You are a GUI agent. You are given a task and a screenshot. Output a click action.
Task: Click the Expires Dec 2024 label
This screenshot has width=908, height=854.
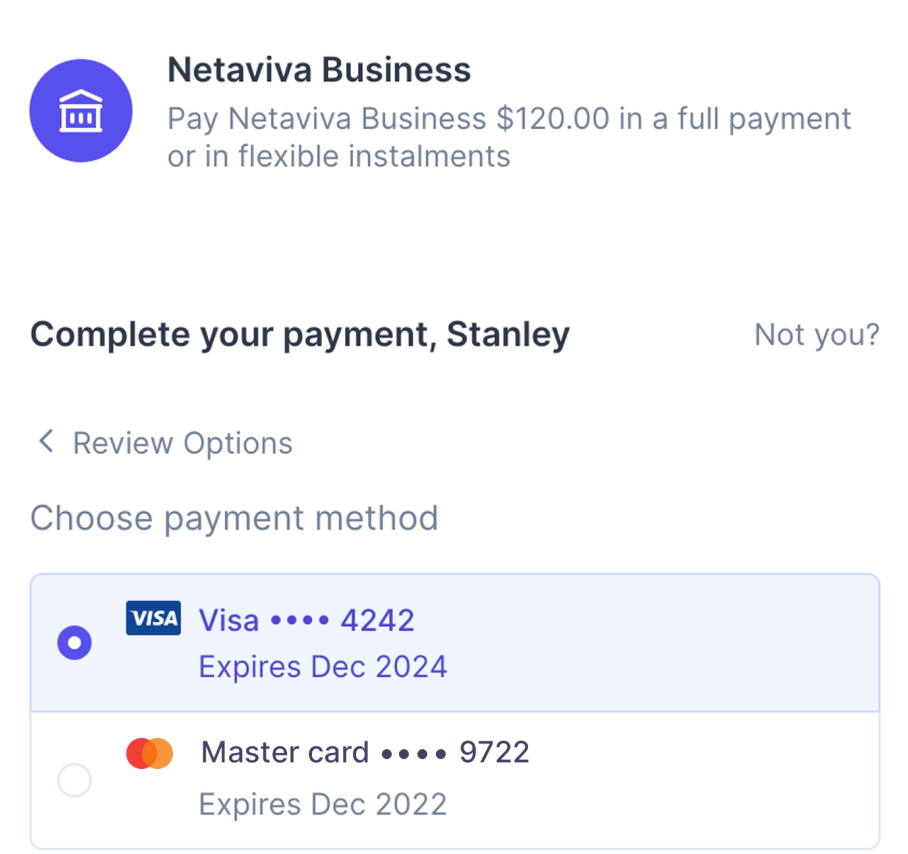pos(322,666)
